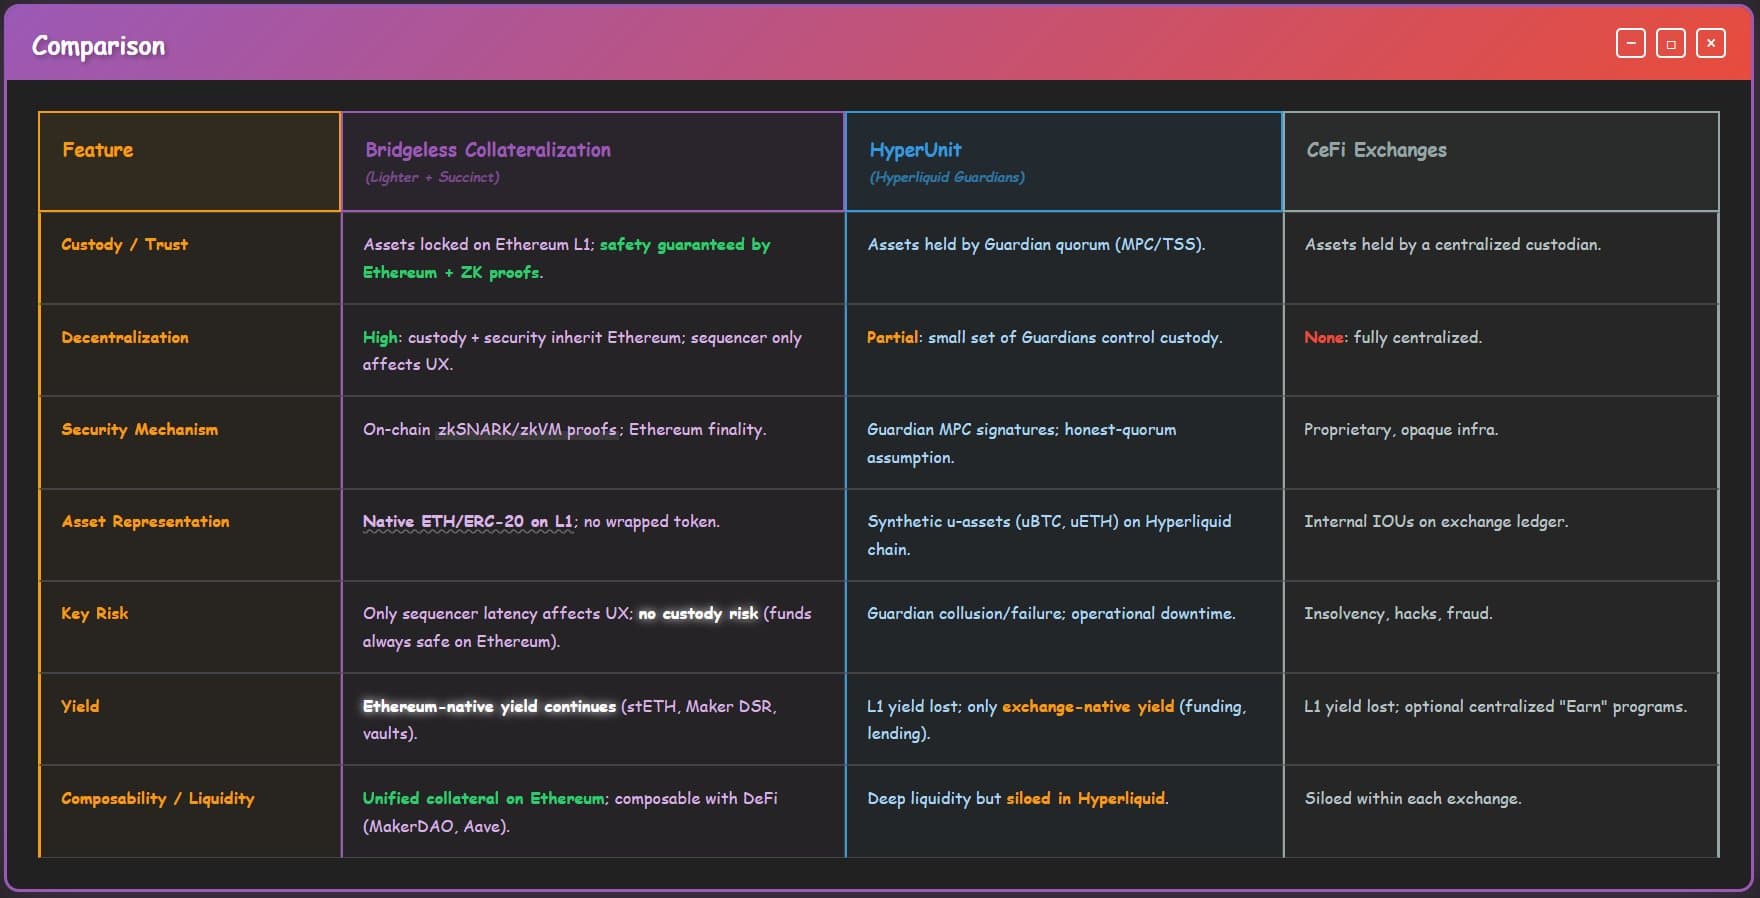
Task: Click the (Lighter + Succinct) subtitle
Action: (x=432, y=177)
